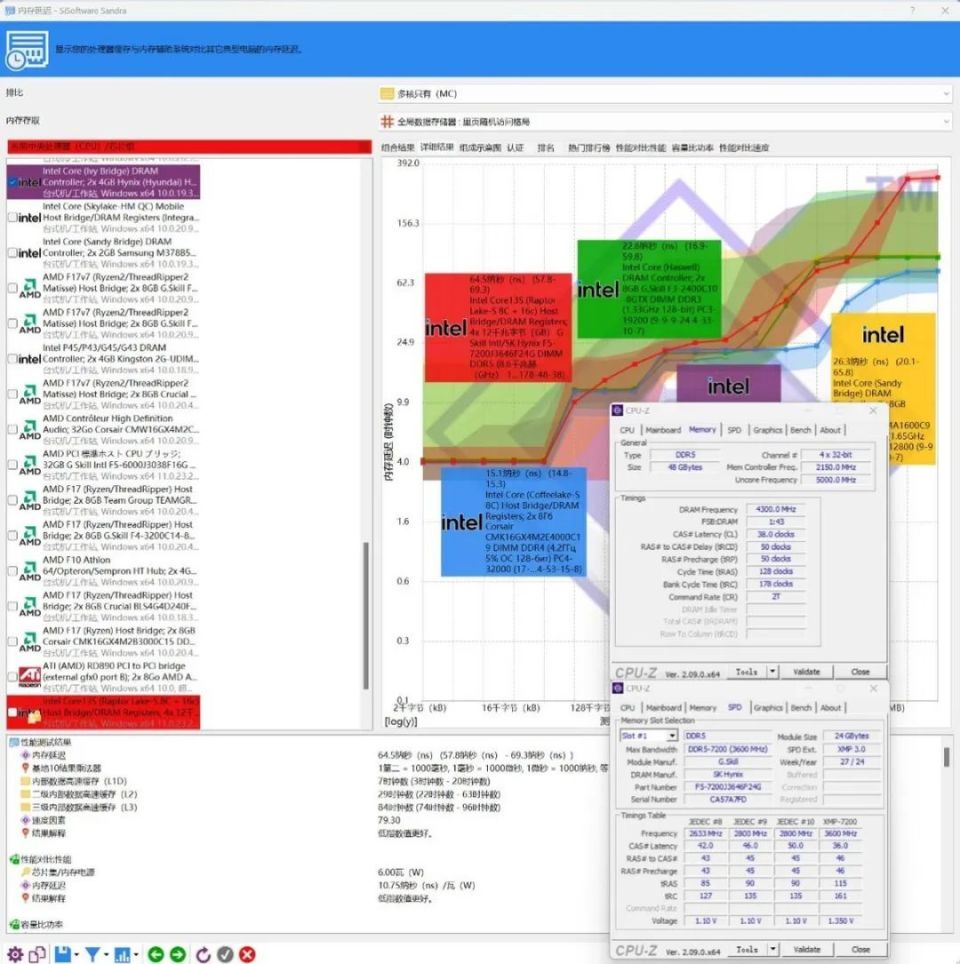
Task: Open Tools dropdown arrow in CPU-Z Memory window
Action: click(772, 672)
